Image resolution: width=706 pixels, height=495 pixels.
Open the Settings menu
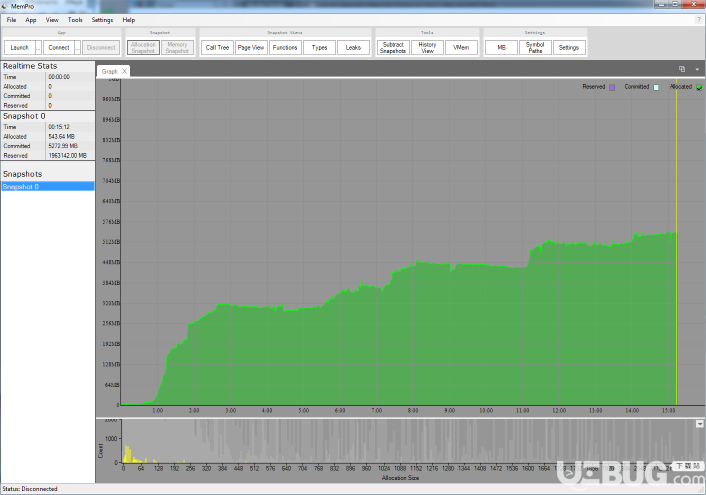pyautogui.click(x=102, y=20)
